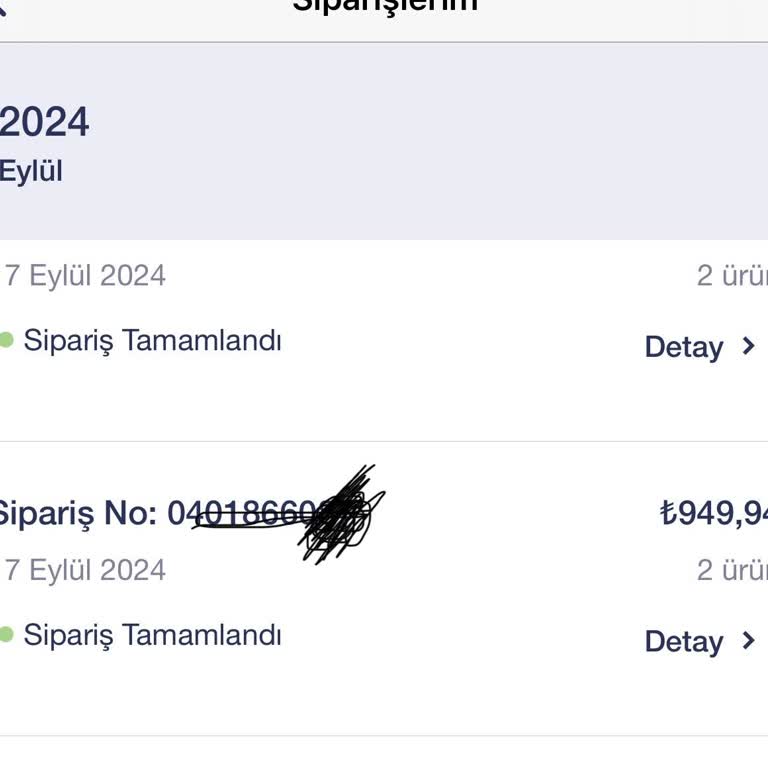Select Sipariş Tamamlandı status of ₺949,94 order
The width and height of the screenshot is (768, 768).
coord(152,635)
